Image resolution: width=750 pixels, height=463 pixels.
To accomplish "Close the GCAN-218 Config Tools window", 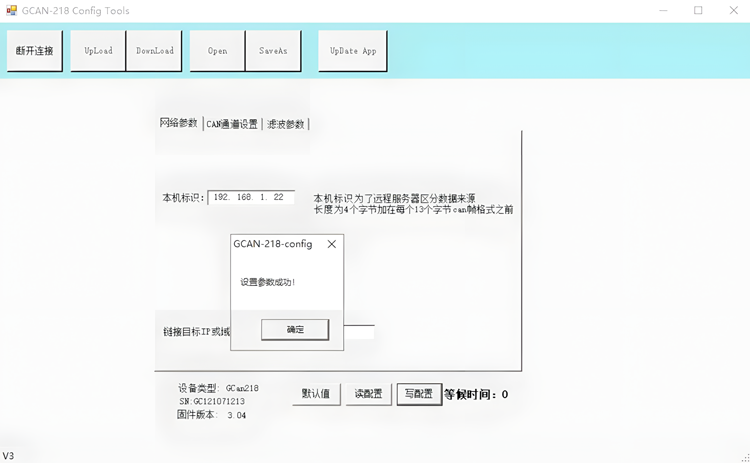I will pos(733,11).
